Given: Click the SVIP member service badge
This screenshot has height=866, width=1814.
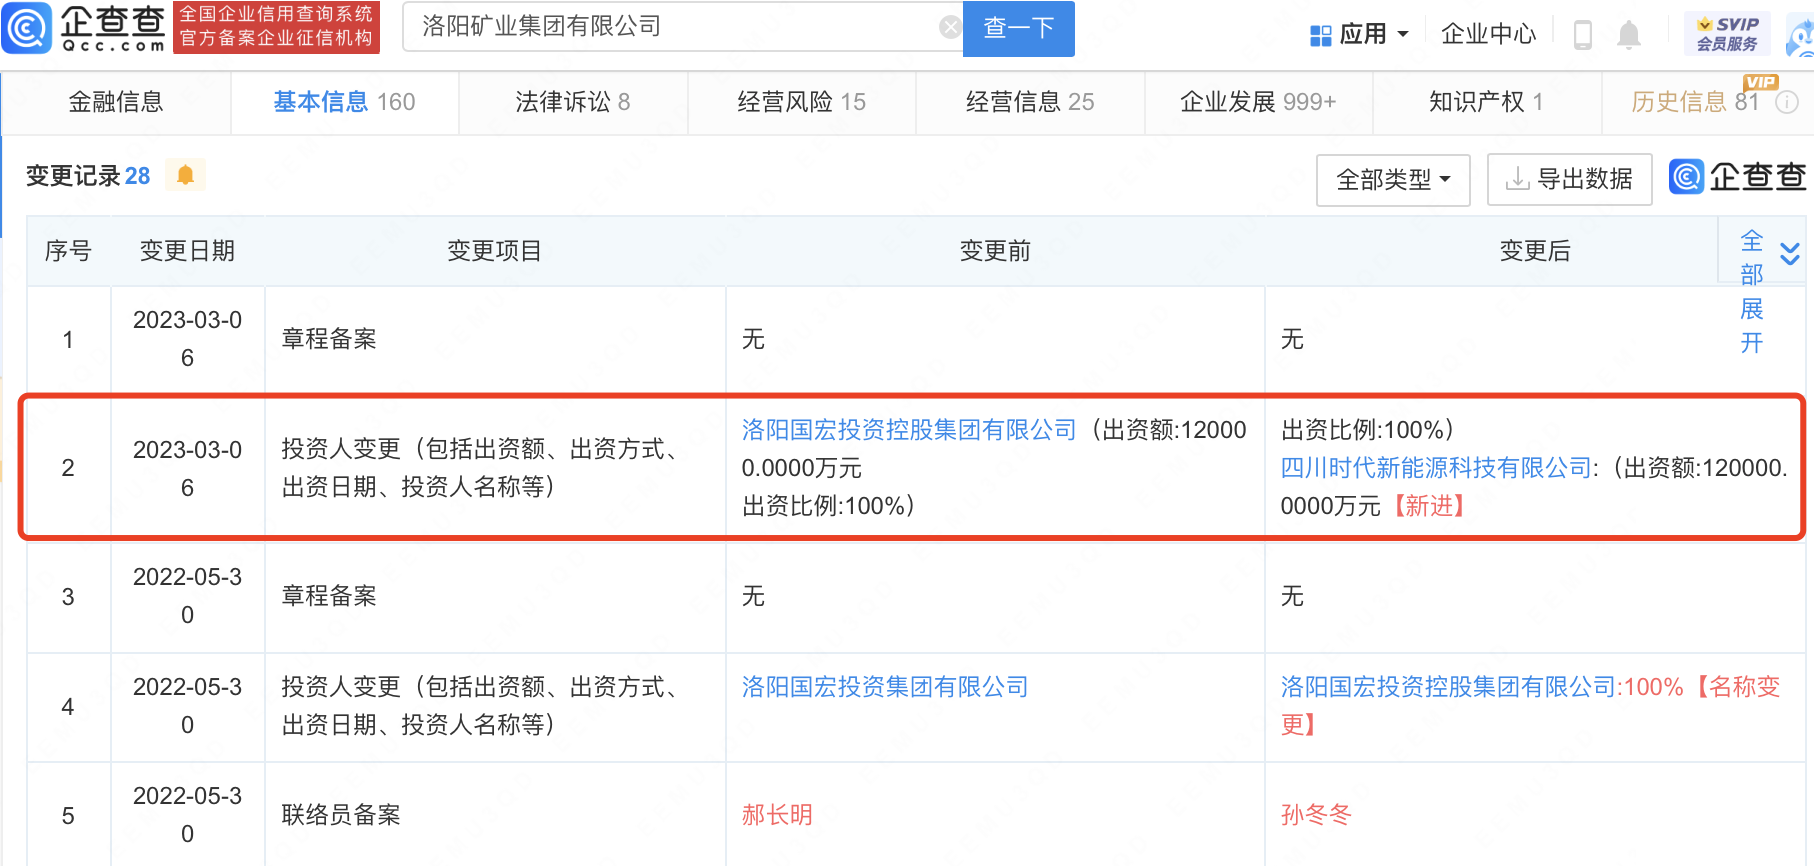Looking at the screenshot, I should pyautogui.click(x=1727, y=34).
